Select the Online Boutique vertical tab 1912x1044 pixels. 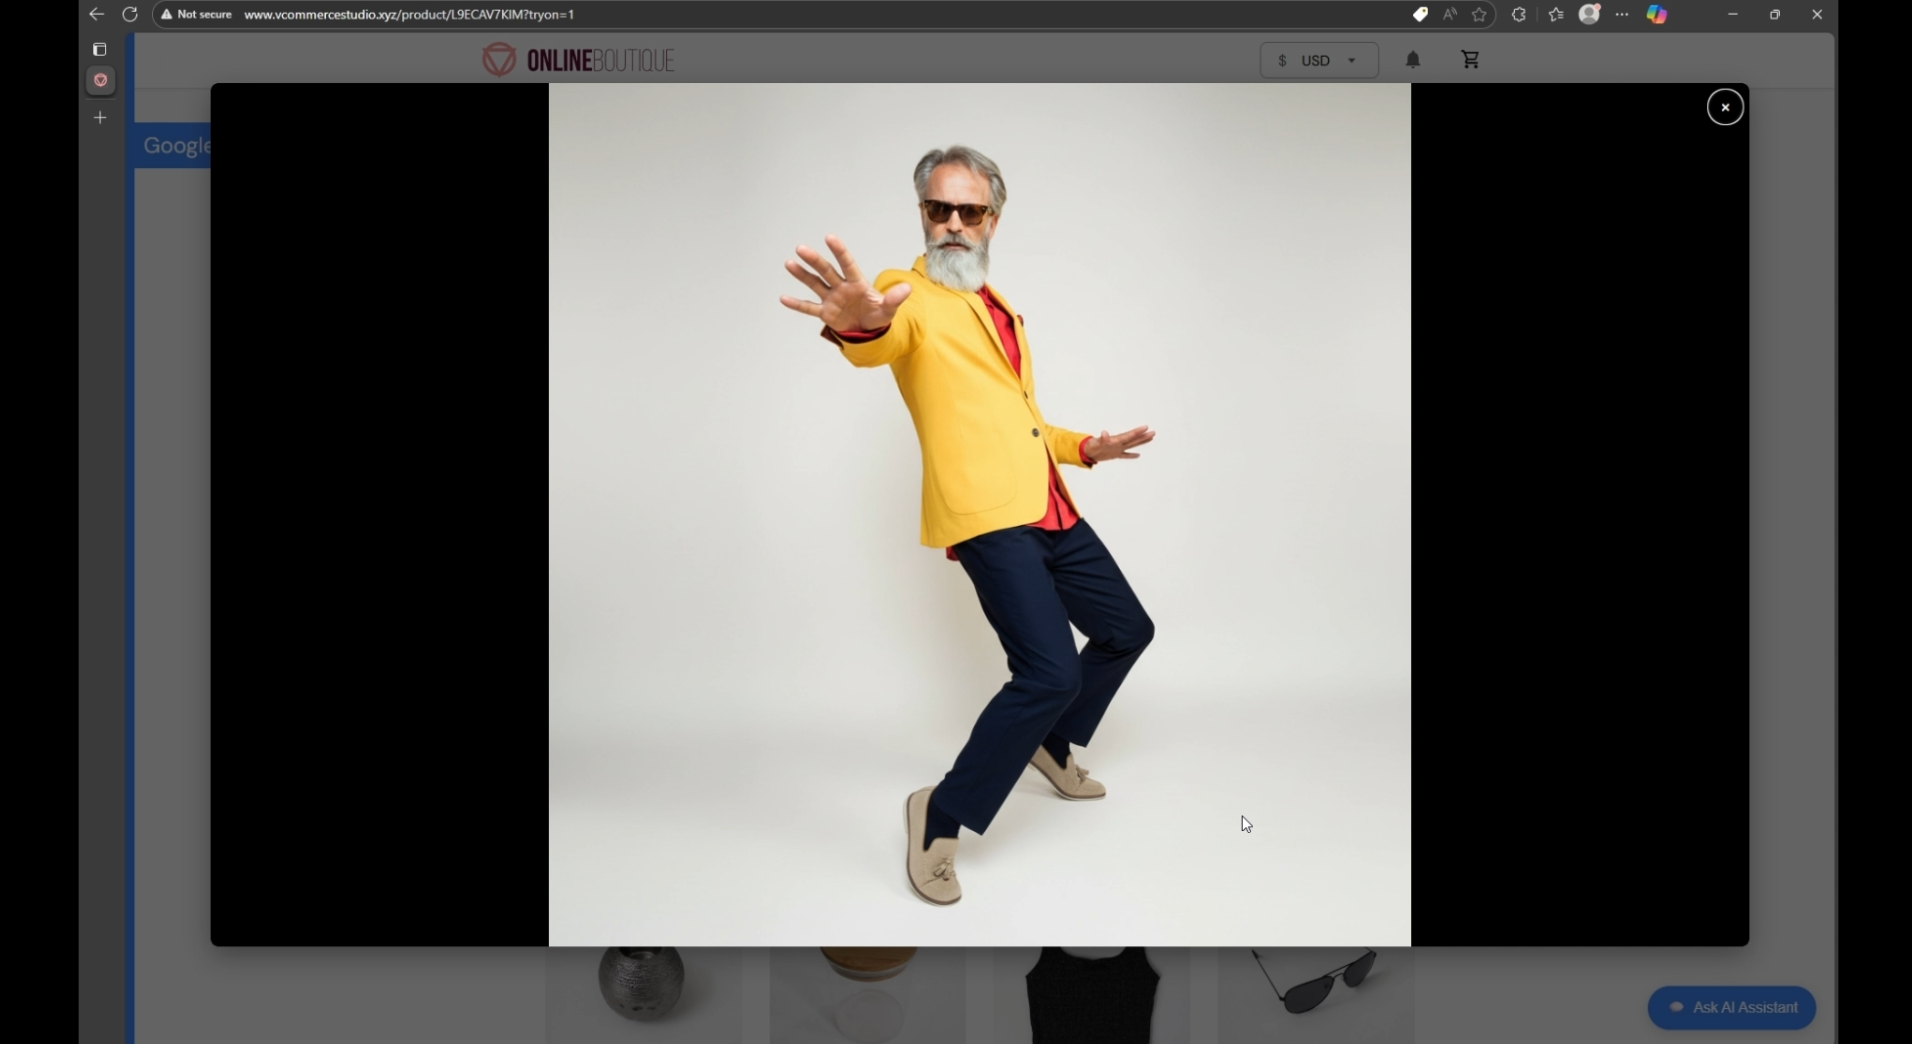pos(100,80)
